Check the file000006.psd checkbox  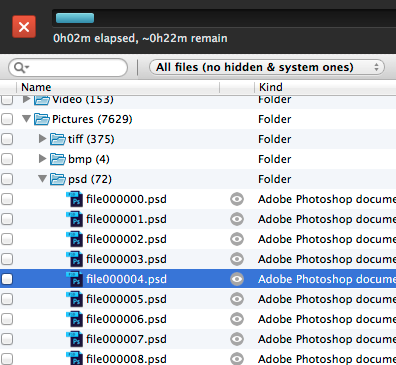click(7, 319)
